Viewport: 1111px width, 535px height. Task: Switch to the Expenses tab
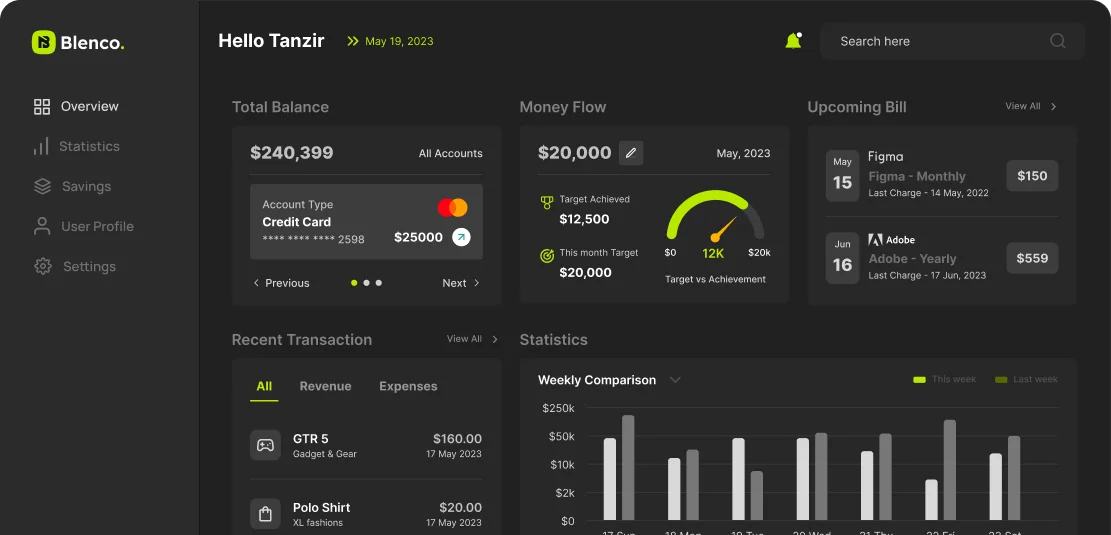click(x=408, y=386)
